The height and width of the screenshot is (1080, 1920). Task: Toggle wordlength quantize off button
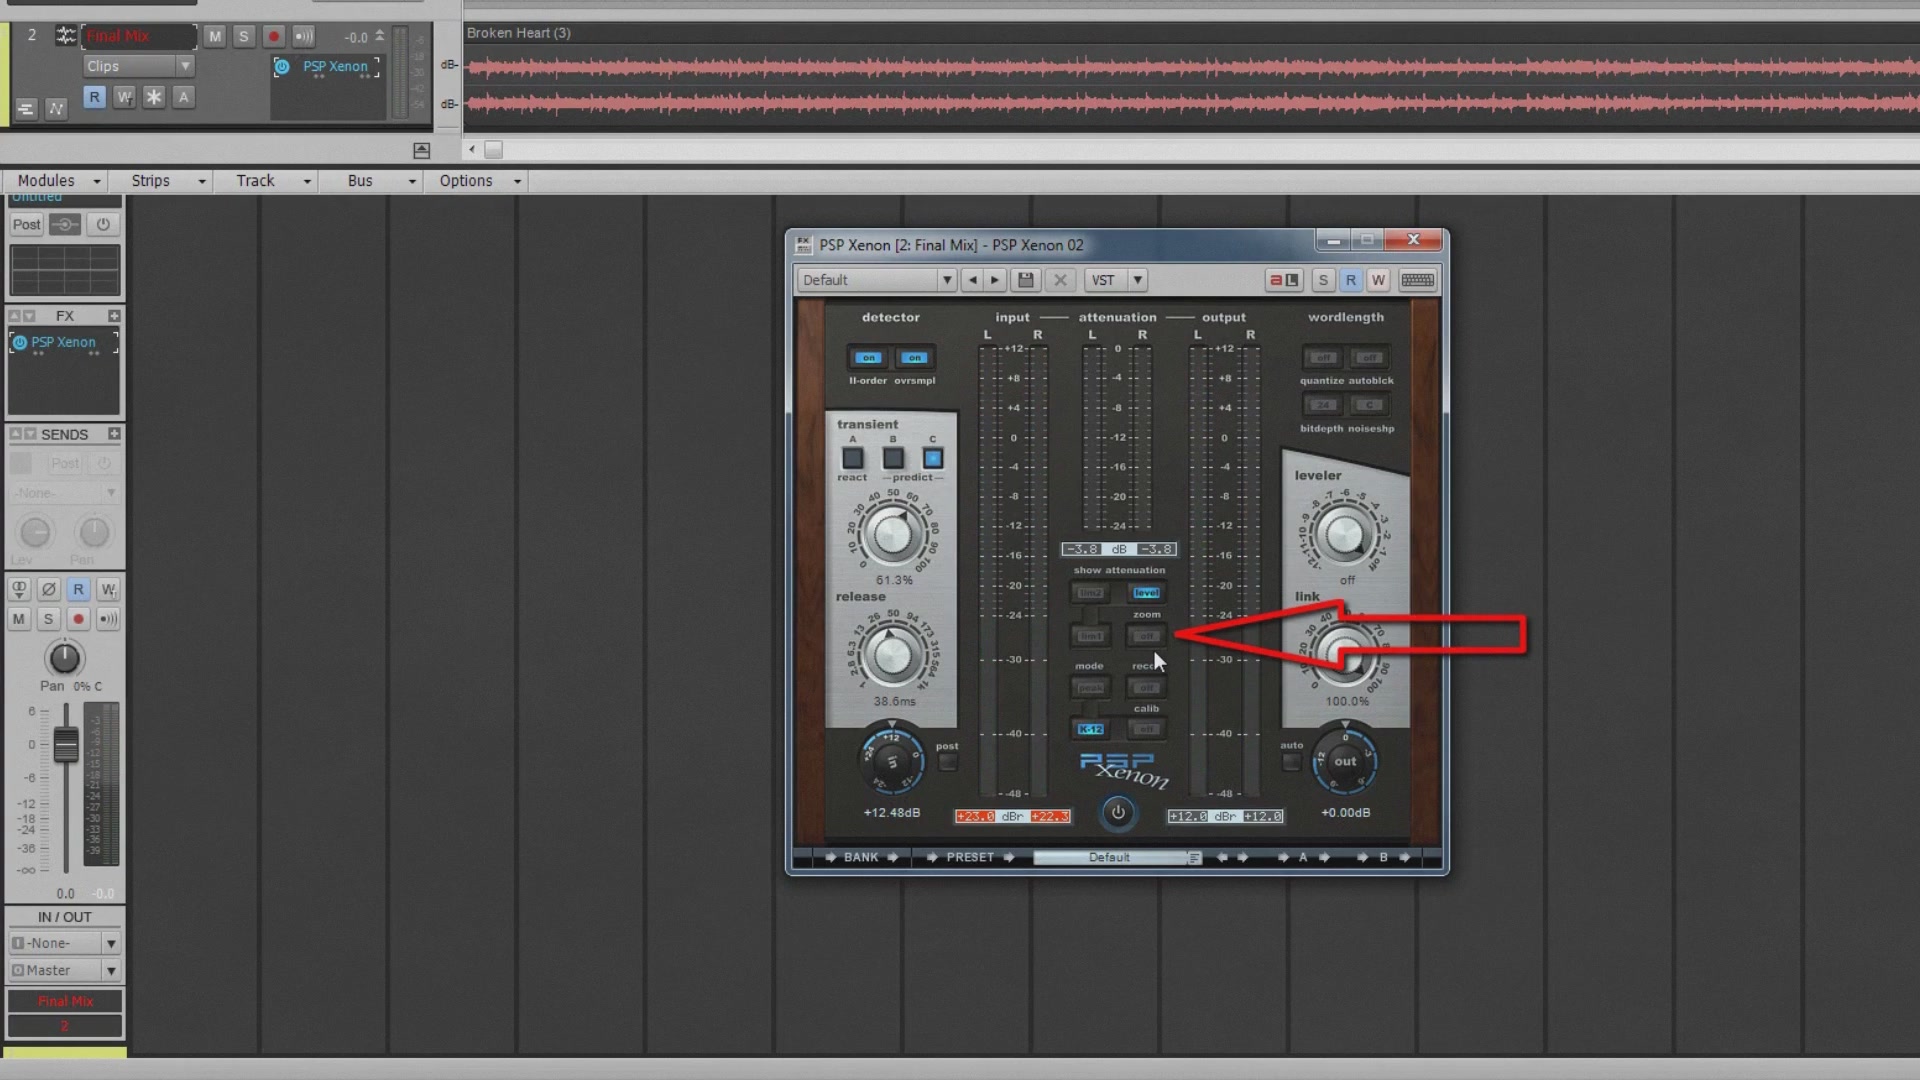coord(1323,358)
